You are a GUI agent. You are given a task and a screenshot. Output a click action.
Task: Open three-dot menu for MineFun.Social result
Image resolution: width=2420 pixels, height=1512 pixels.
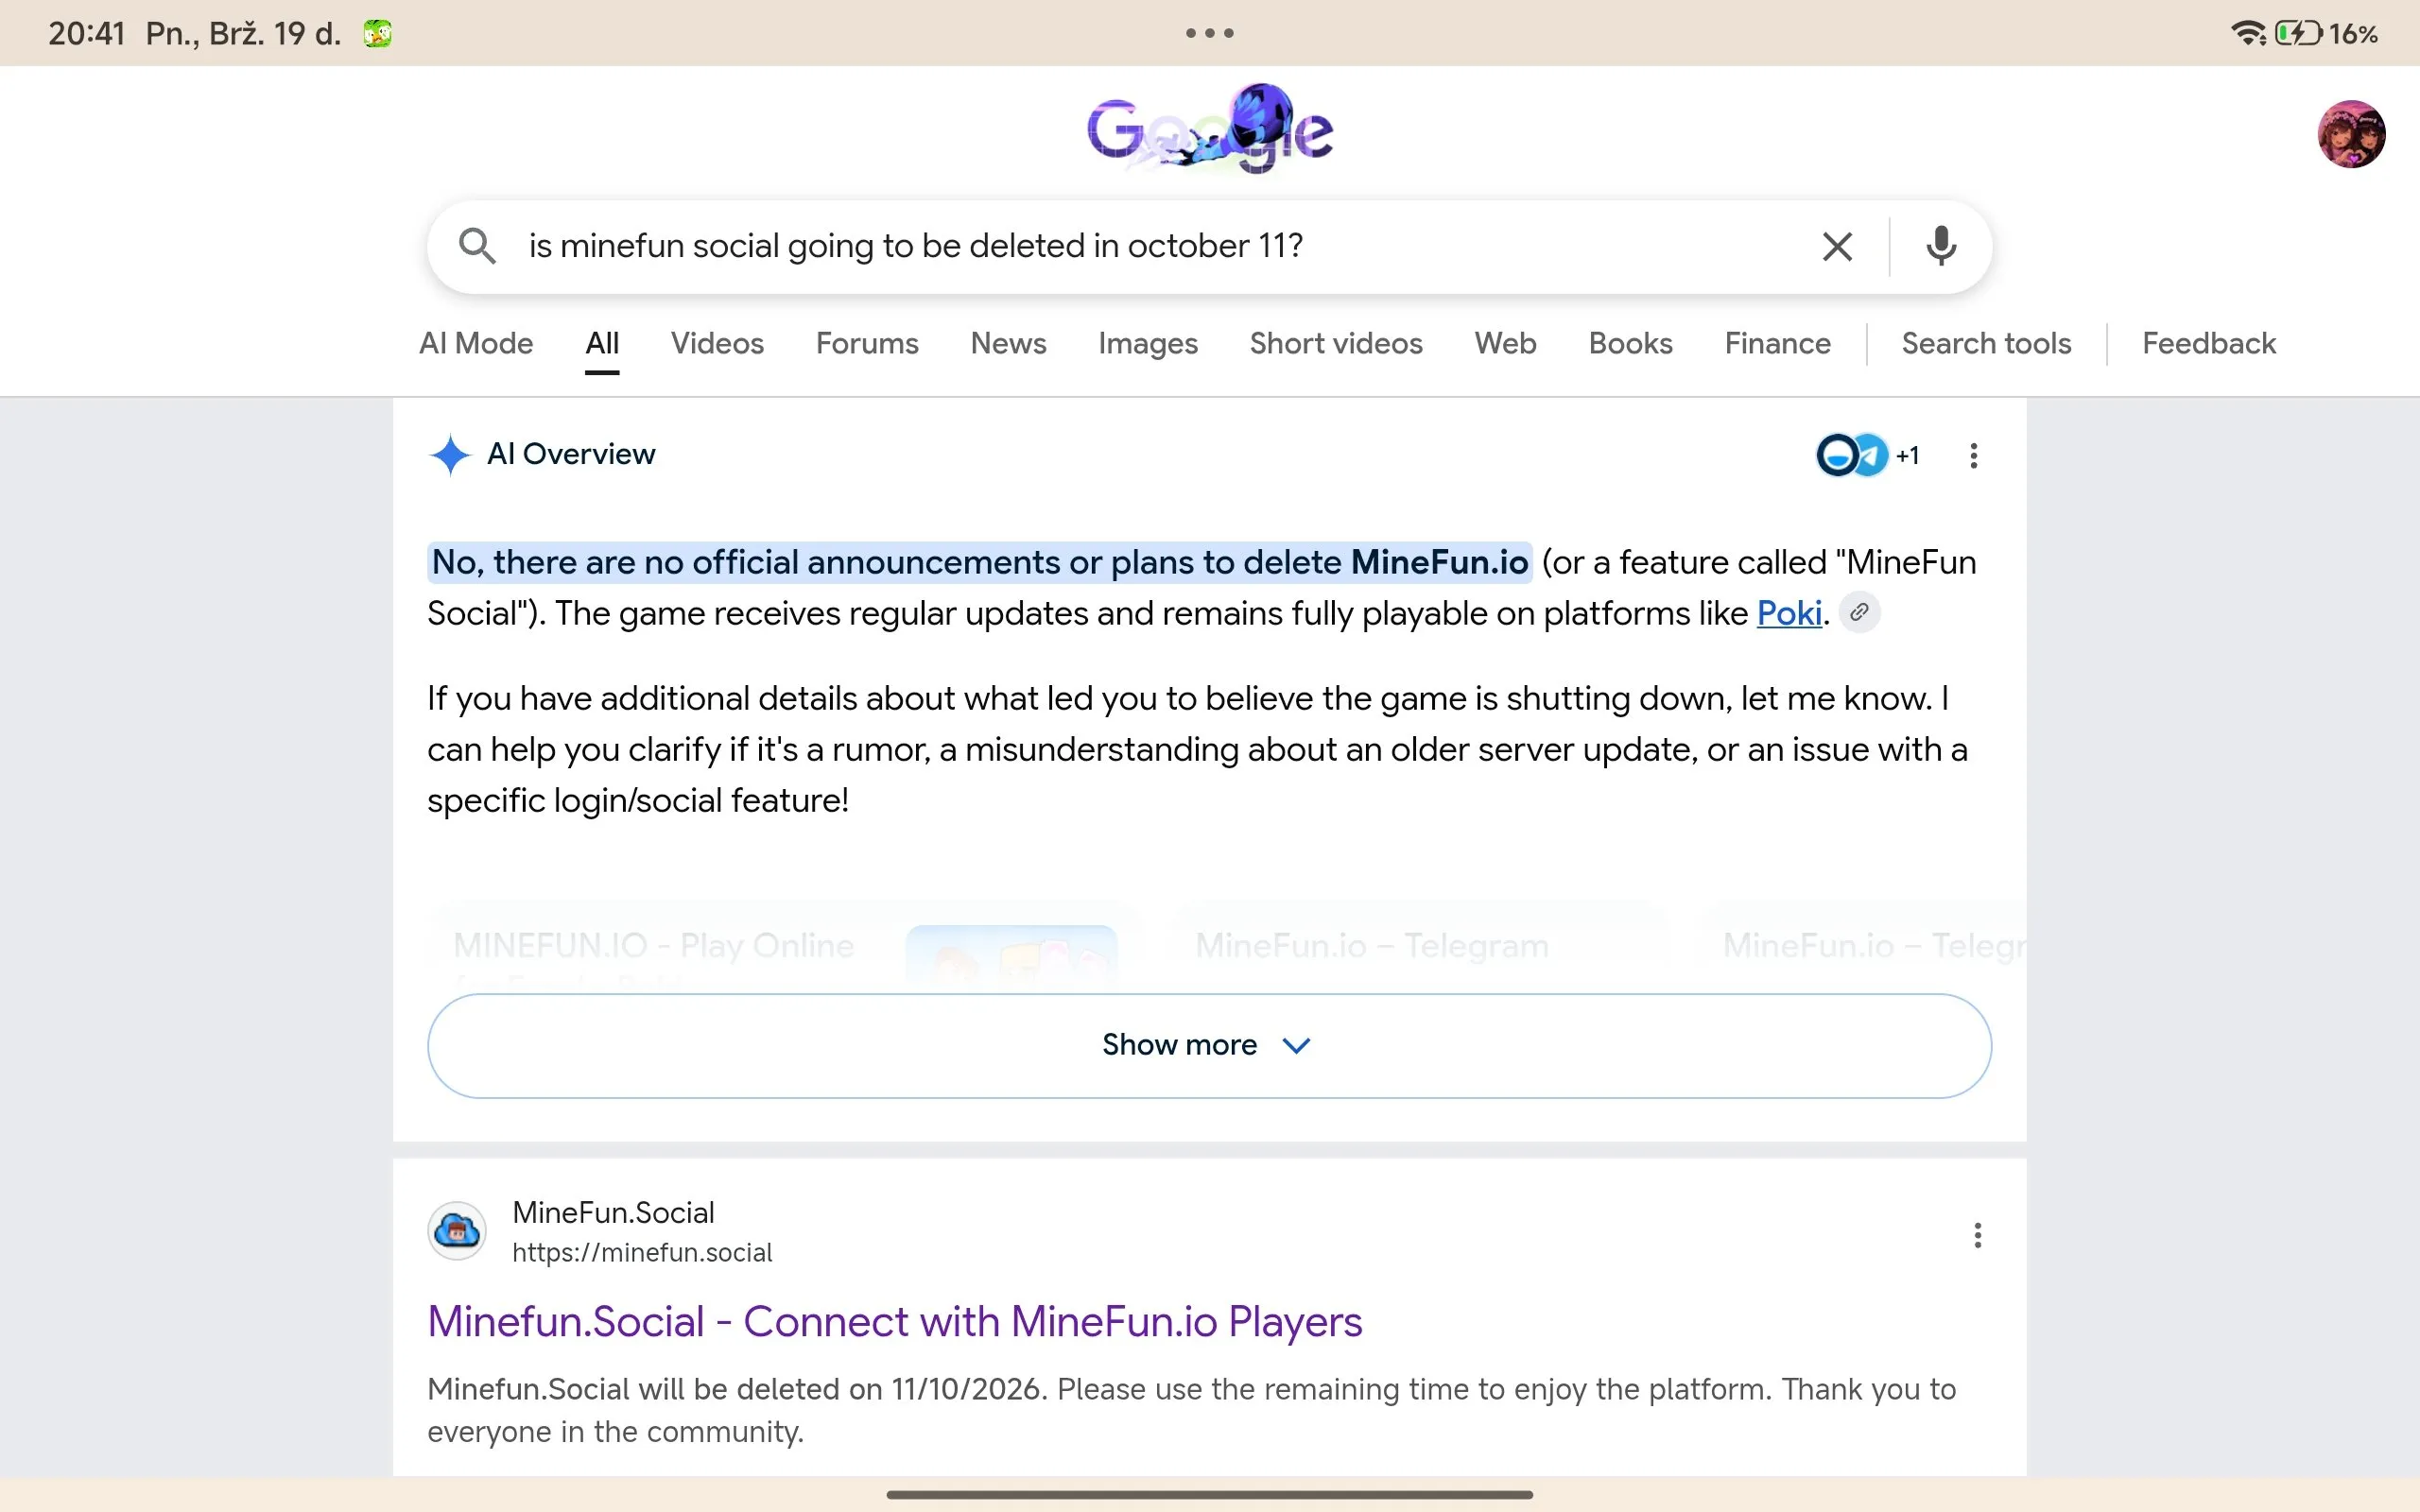[x=1977, y=1235]
